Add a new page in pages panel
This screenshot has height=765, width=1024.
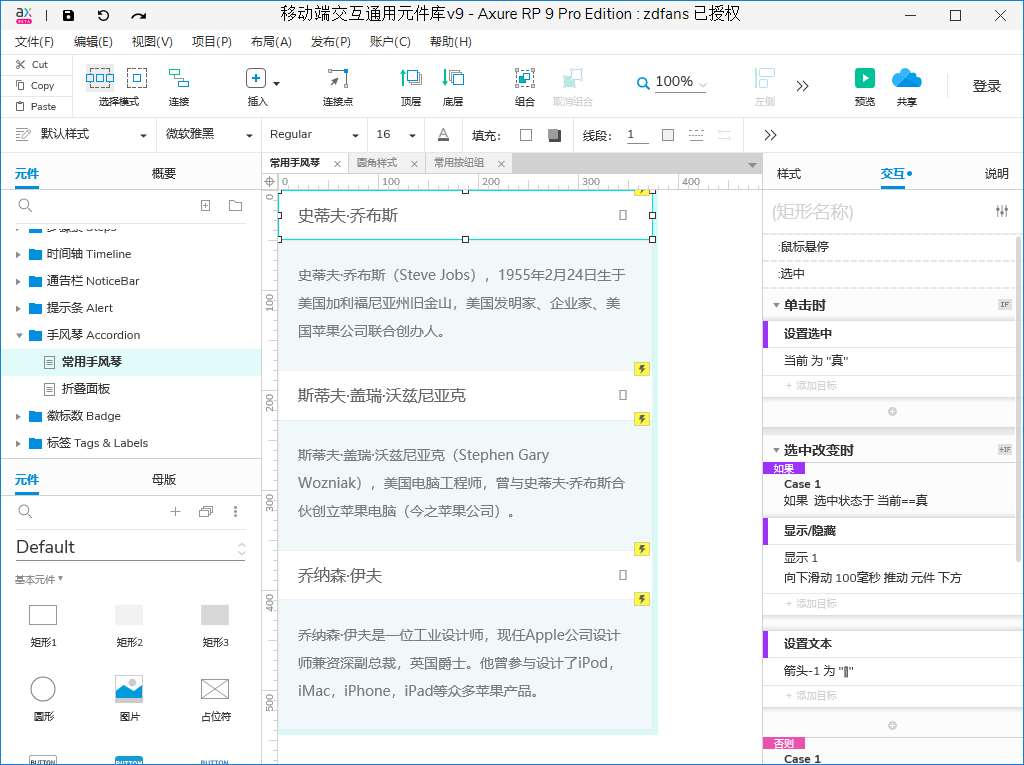[x=205, y=206]
